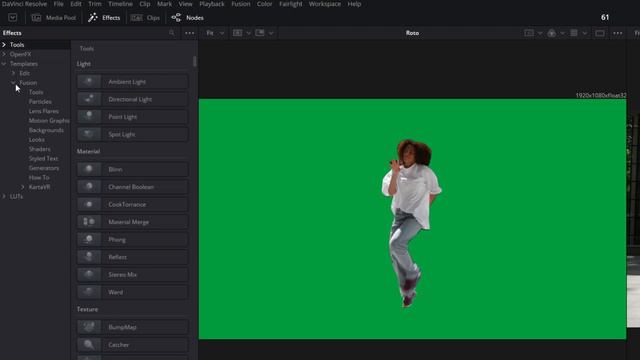Click the viewer grid lines icon
The height and width of the screenshot is (360, 640).
pyautogui.click(x=574, y=33)
